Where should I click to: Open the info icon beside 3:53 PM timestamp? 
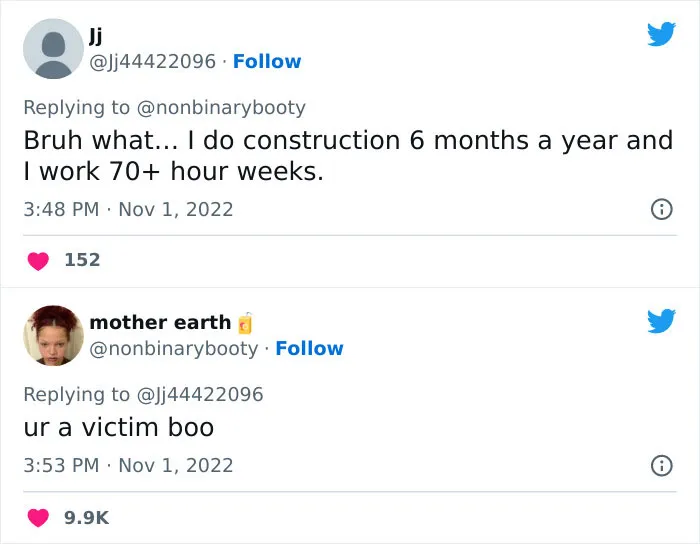click(661, 465)
